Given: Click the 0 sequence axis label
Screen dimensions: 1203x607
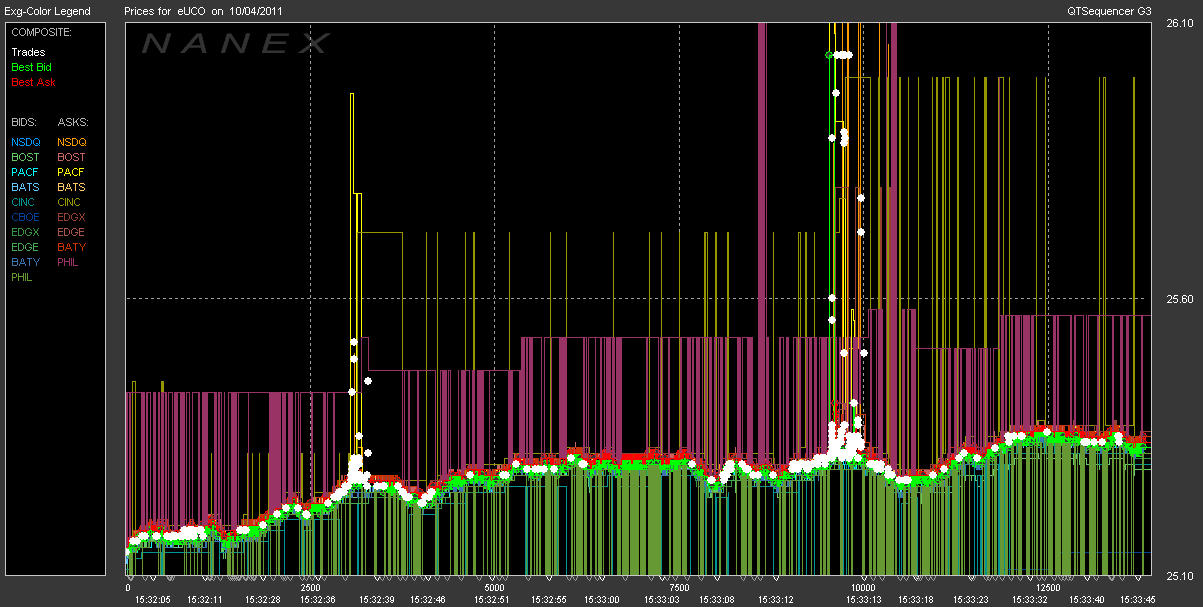Looking at the screenshot, I should 128,588.
